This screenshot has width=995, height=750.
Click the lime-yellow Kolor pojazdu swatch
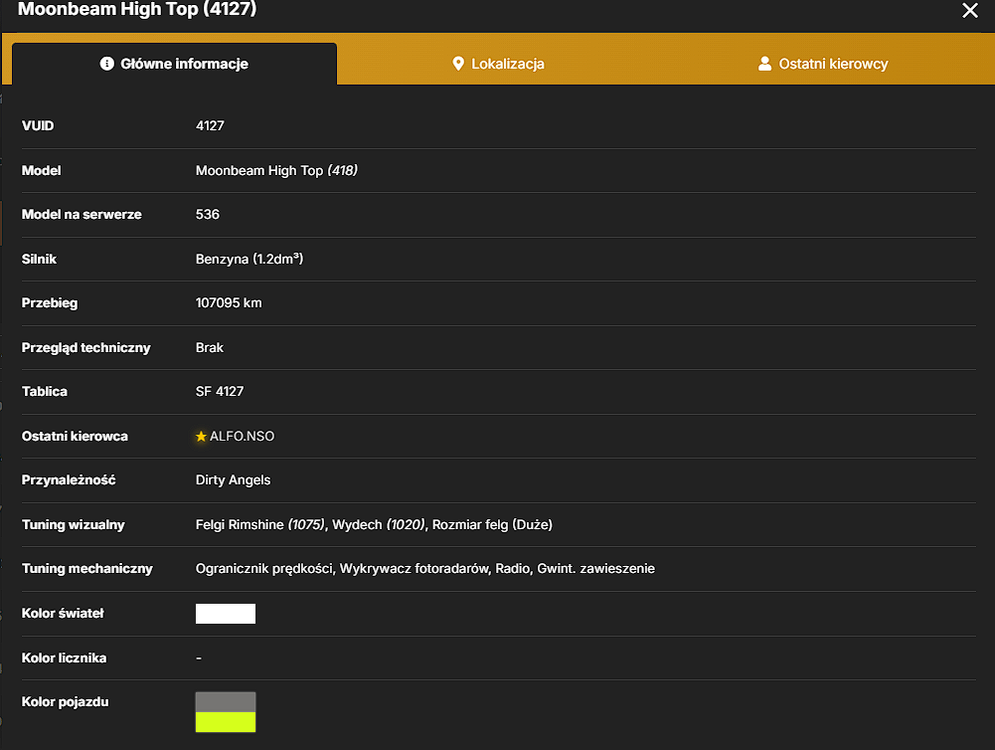tap(225, 722)
